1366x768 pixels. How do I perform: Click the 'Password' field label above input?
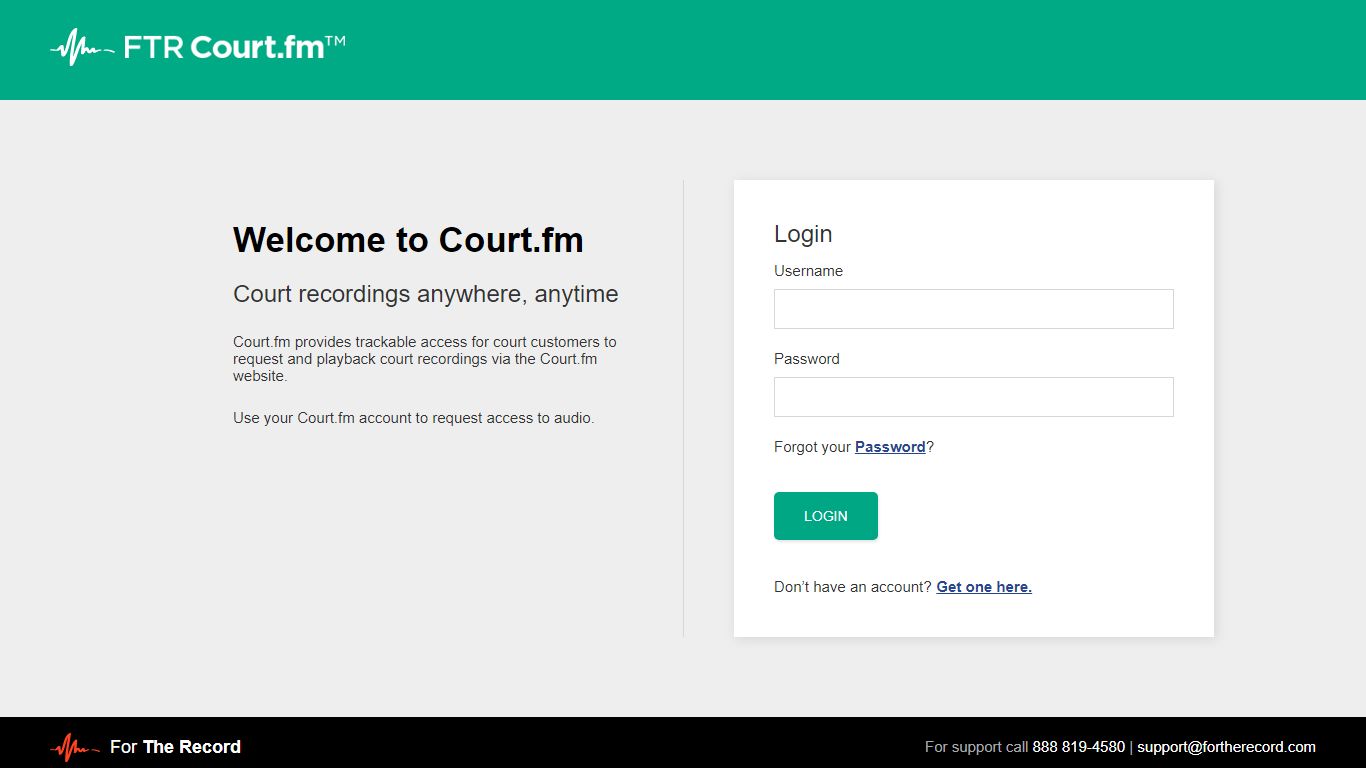[x=807, y=359]
